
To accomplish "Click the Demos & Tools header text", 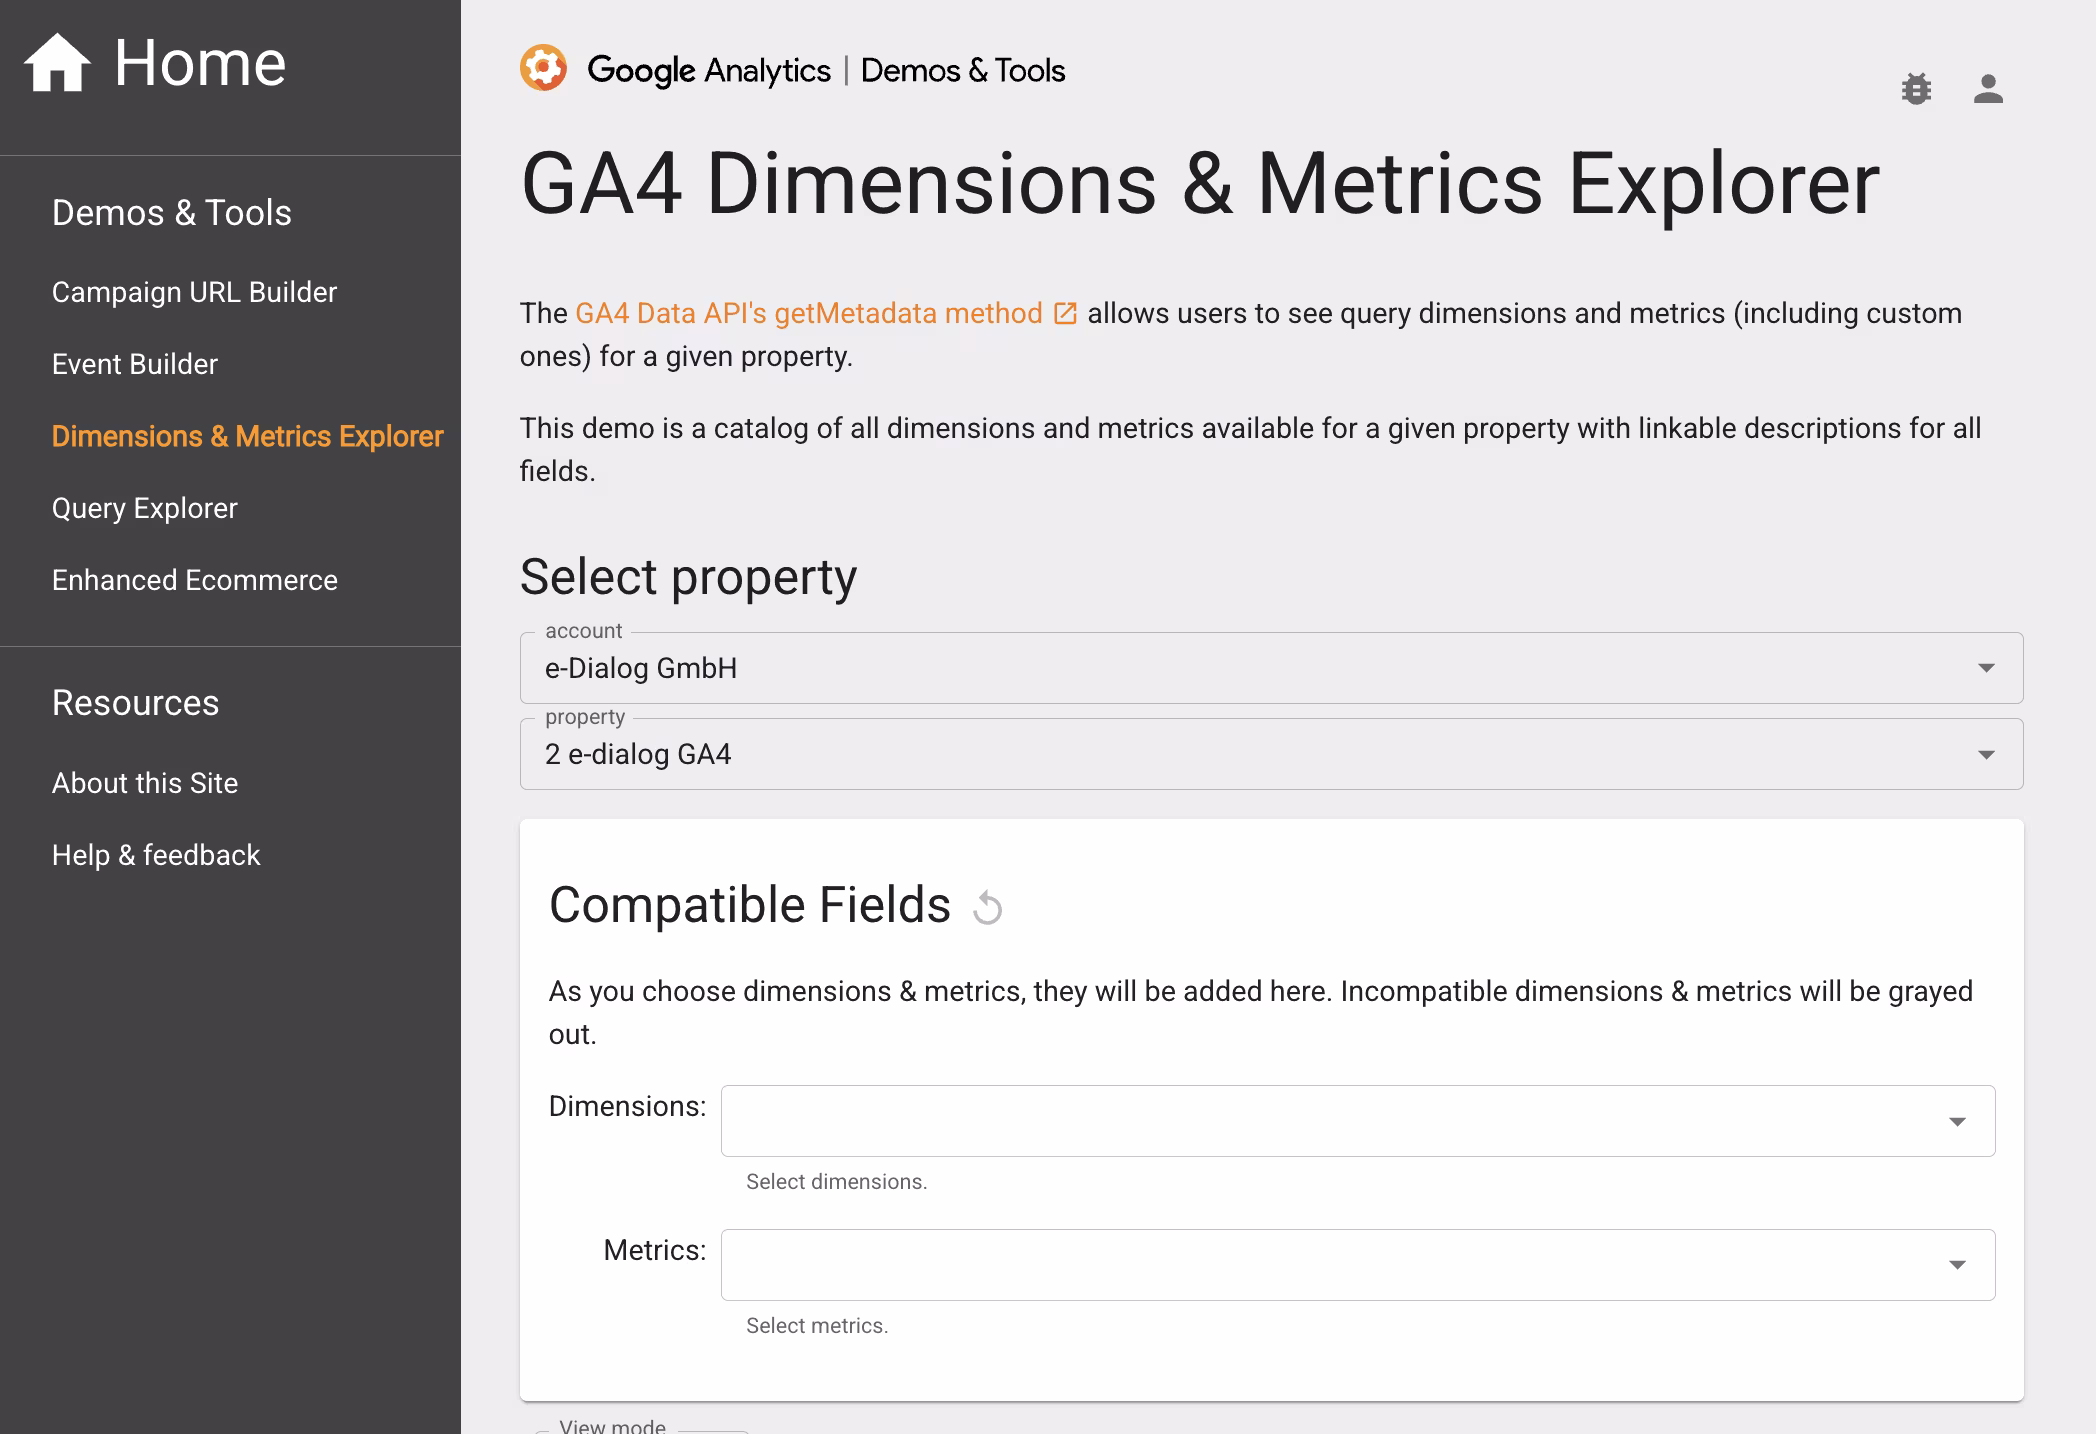I will point(963,70).
